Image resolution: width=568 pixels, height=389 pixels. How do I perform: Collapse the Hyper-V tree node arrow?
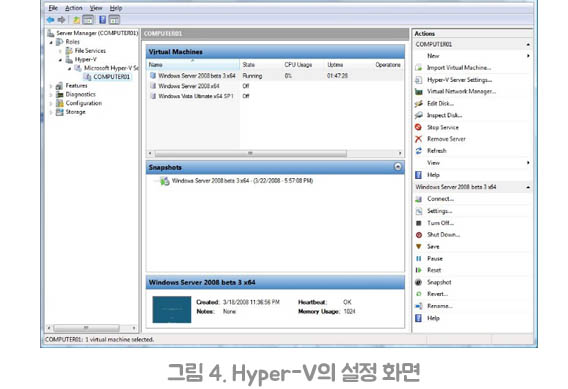[x=60, y=60]
